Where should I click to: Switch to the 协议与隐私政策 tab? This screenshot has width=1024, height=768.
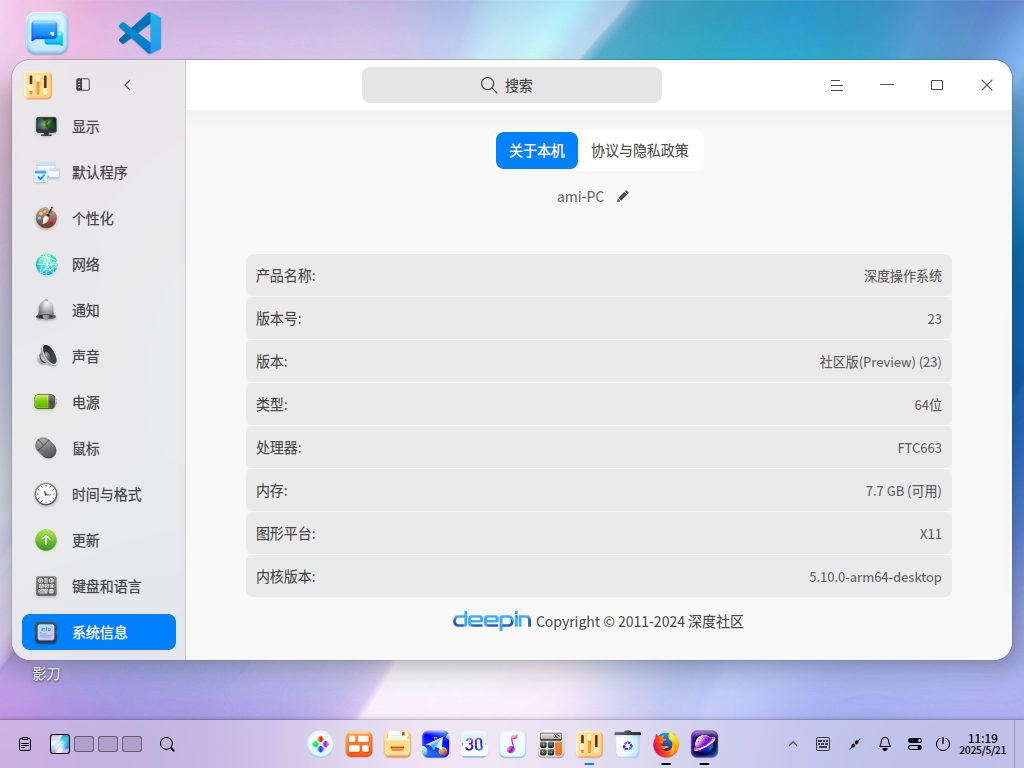click(x=640, y=151)
